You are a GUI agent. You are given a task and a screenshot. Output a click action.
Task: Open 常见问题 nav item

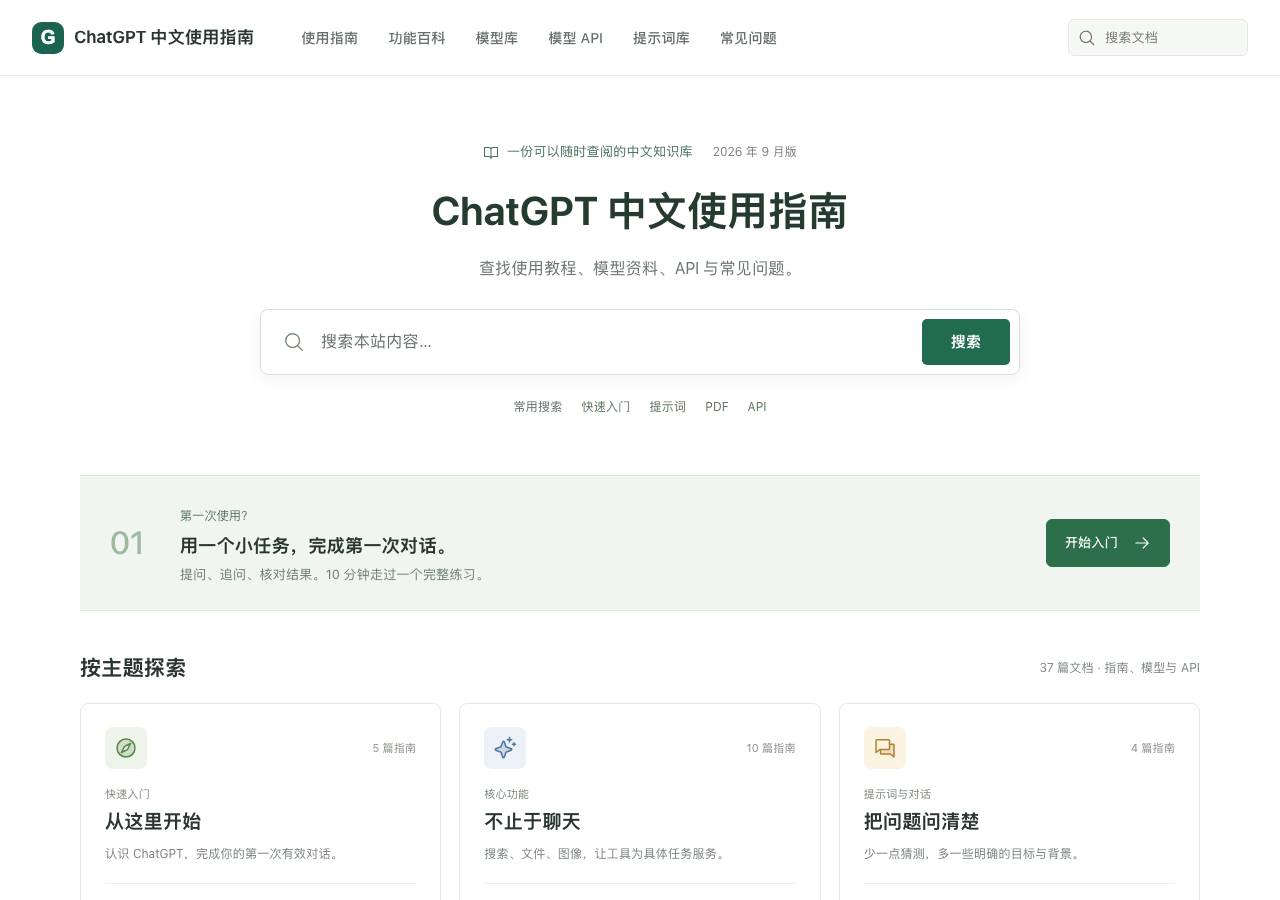pos(748,38)
